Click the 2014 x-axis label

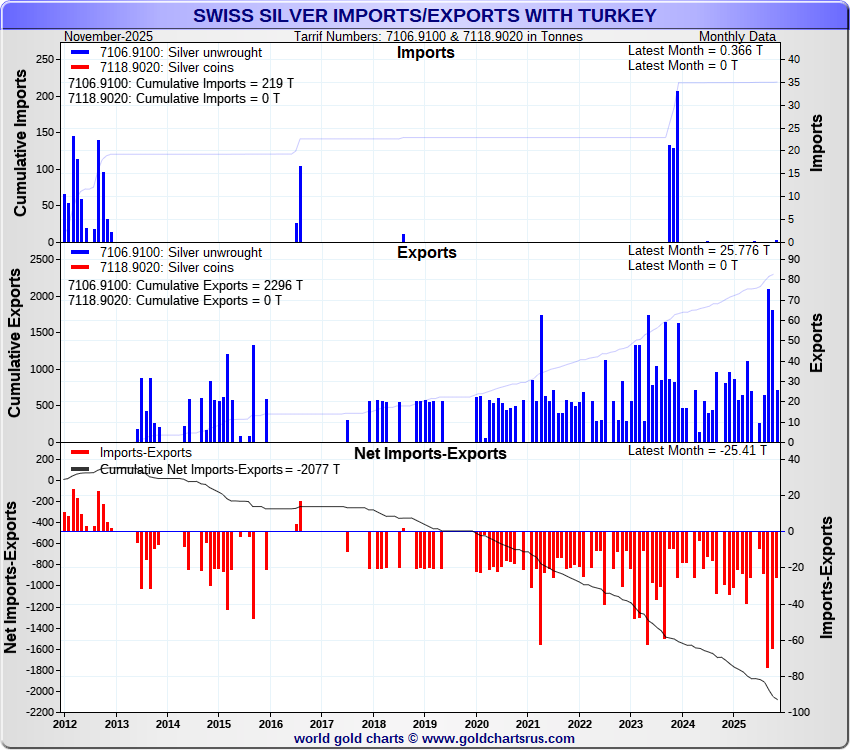tap(168, 724)
